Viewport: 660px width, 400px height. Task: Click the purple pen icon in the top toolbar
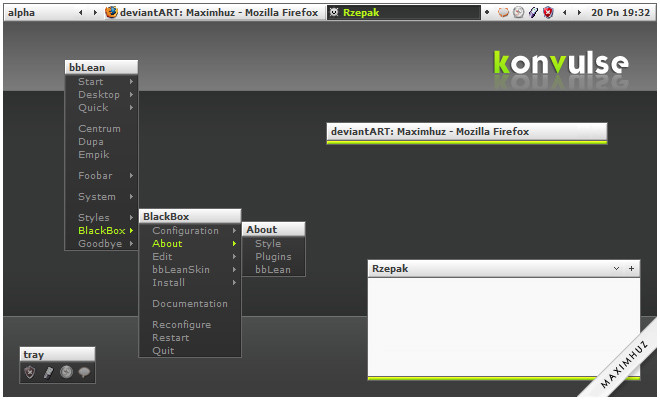point(533,13)
